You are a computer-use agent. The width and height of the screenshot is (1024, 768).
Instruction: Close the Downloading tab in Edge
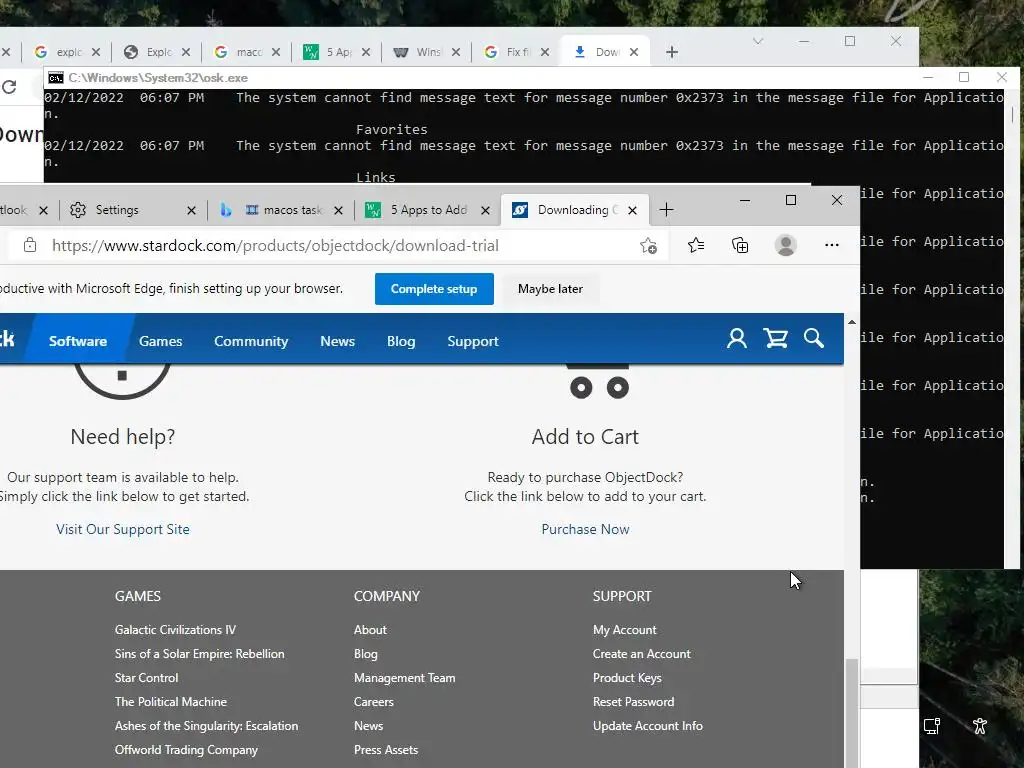pyautogui.click(x=632, y=210)
